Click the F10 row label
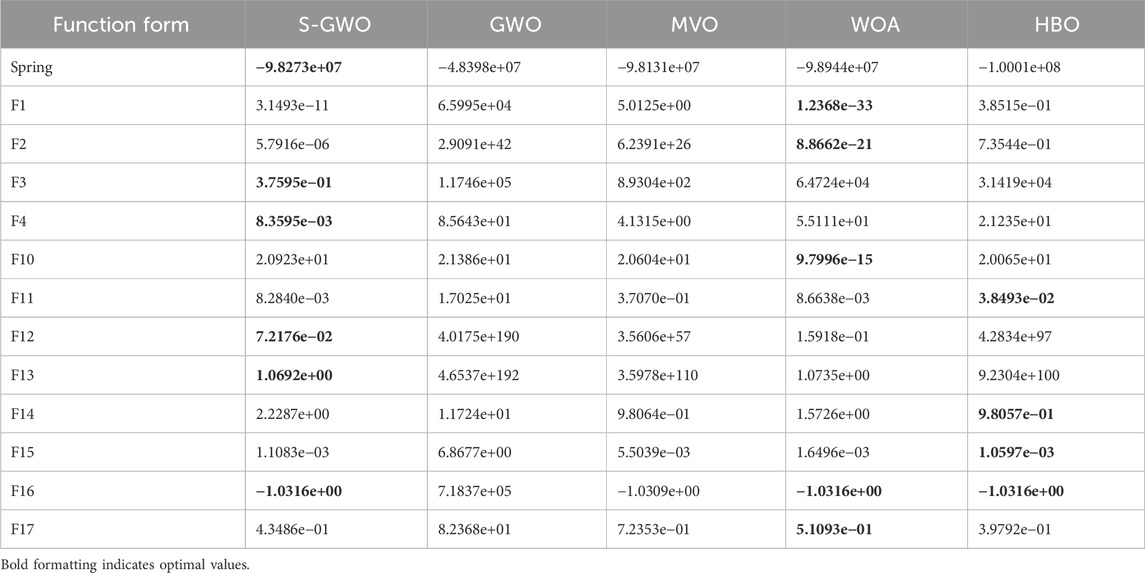The width and height of the screenshot is (1145, 573). pyautogui.click(x=24, y=260)
